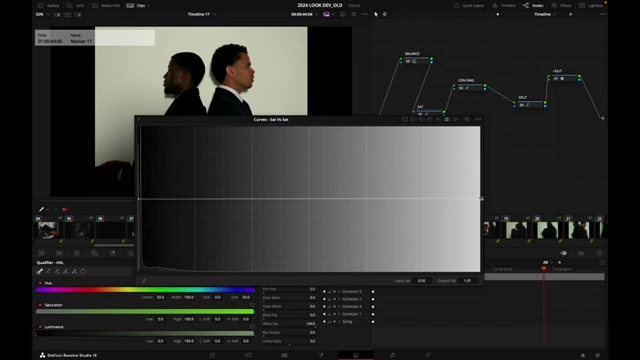This screenshot has width=640, height=360.
Task: Select the HOUT node
Action: (564, 78)
